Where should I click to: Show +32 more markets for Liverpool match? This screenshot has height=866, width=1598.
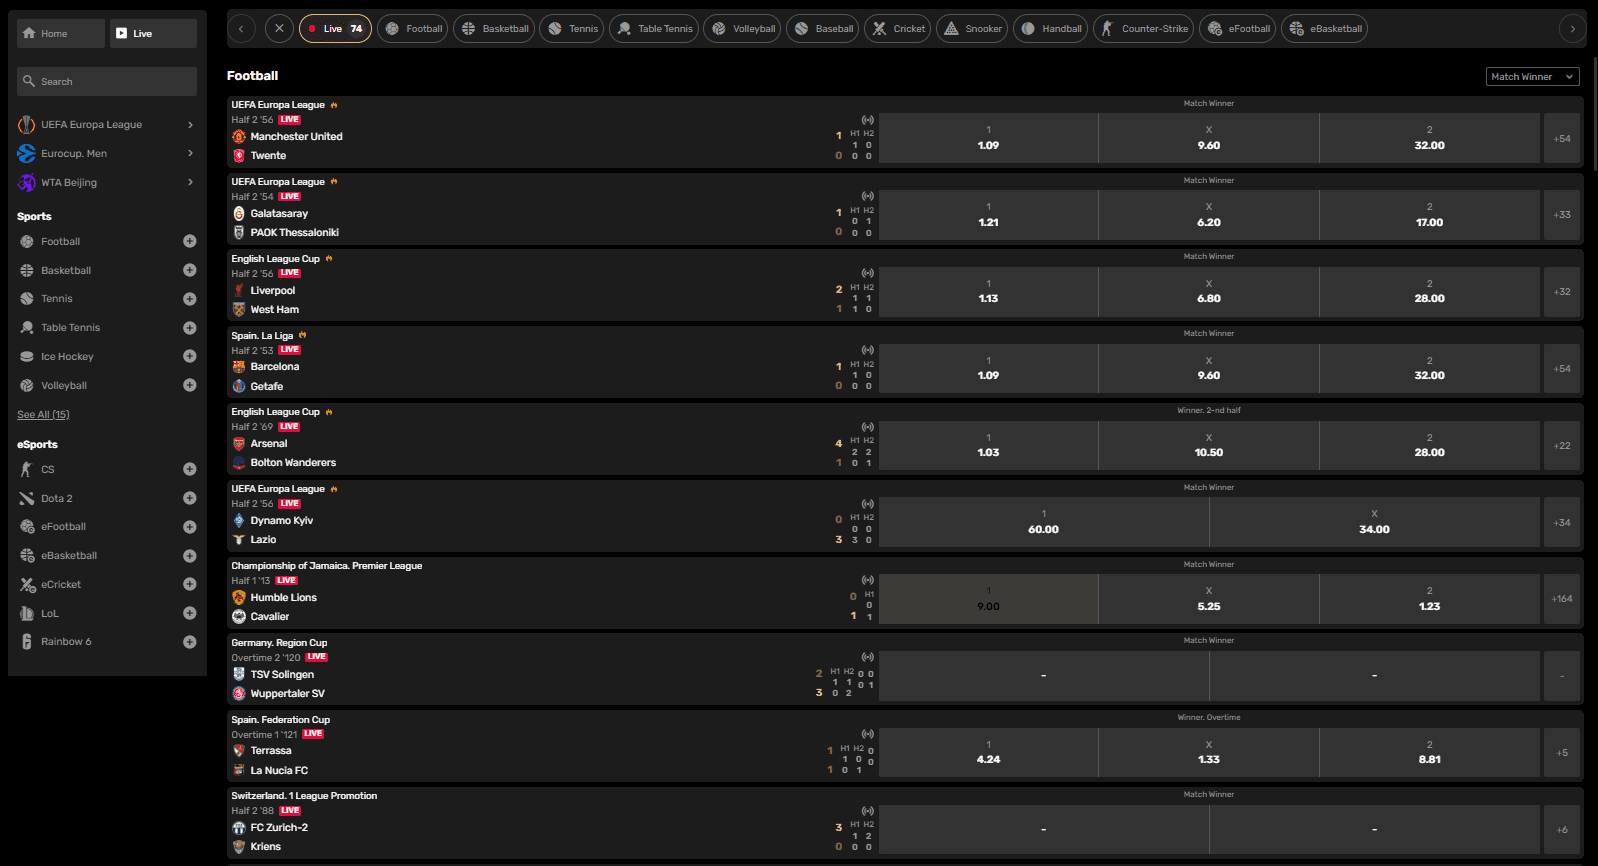(1562, 291)
